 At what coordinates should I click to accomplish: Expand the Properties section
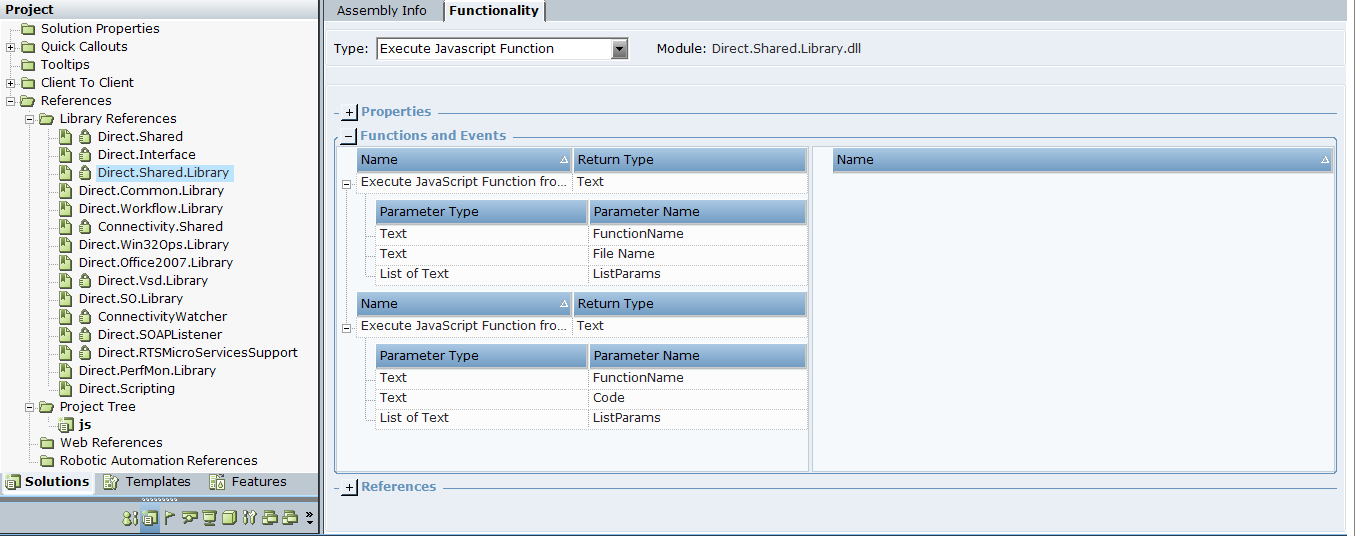pyautogui.click(x=349, y=113)
